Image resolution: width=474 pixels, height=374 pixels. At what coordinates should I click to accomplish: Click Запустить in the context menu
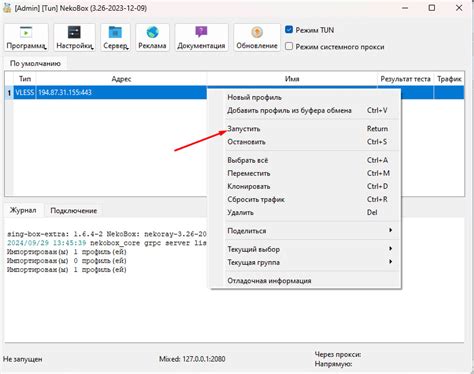(x=305, y=129)
